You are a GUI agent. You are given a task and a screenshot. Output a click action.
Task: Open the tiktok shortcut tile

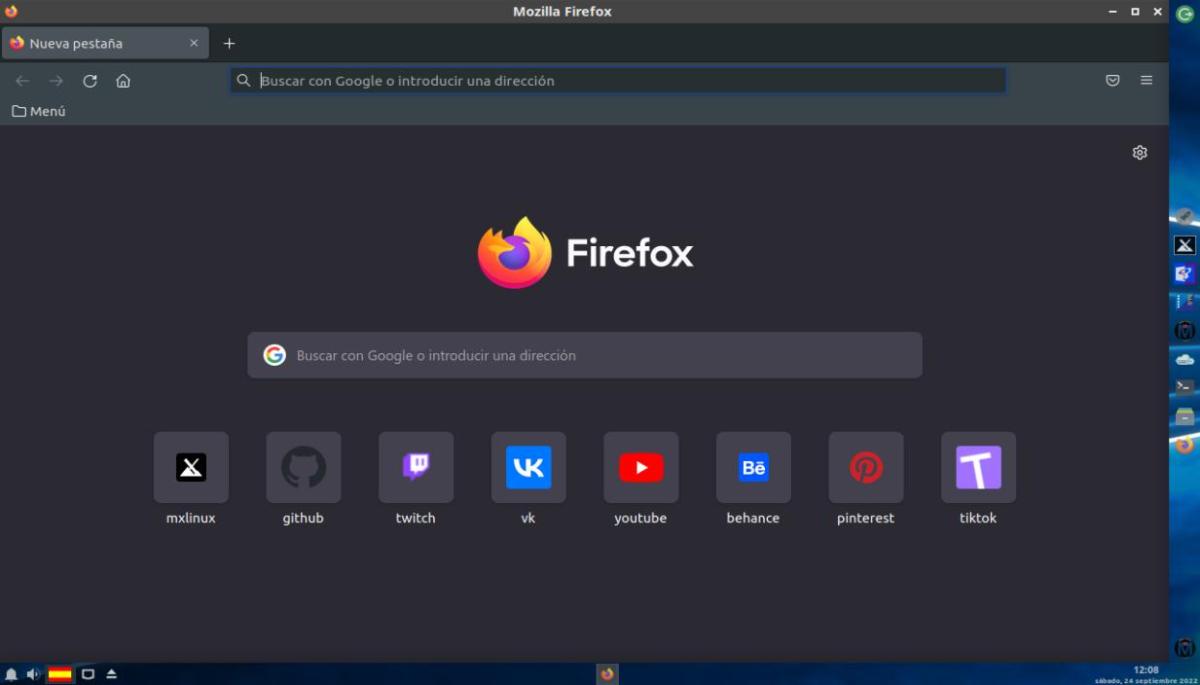[978, 467]
